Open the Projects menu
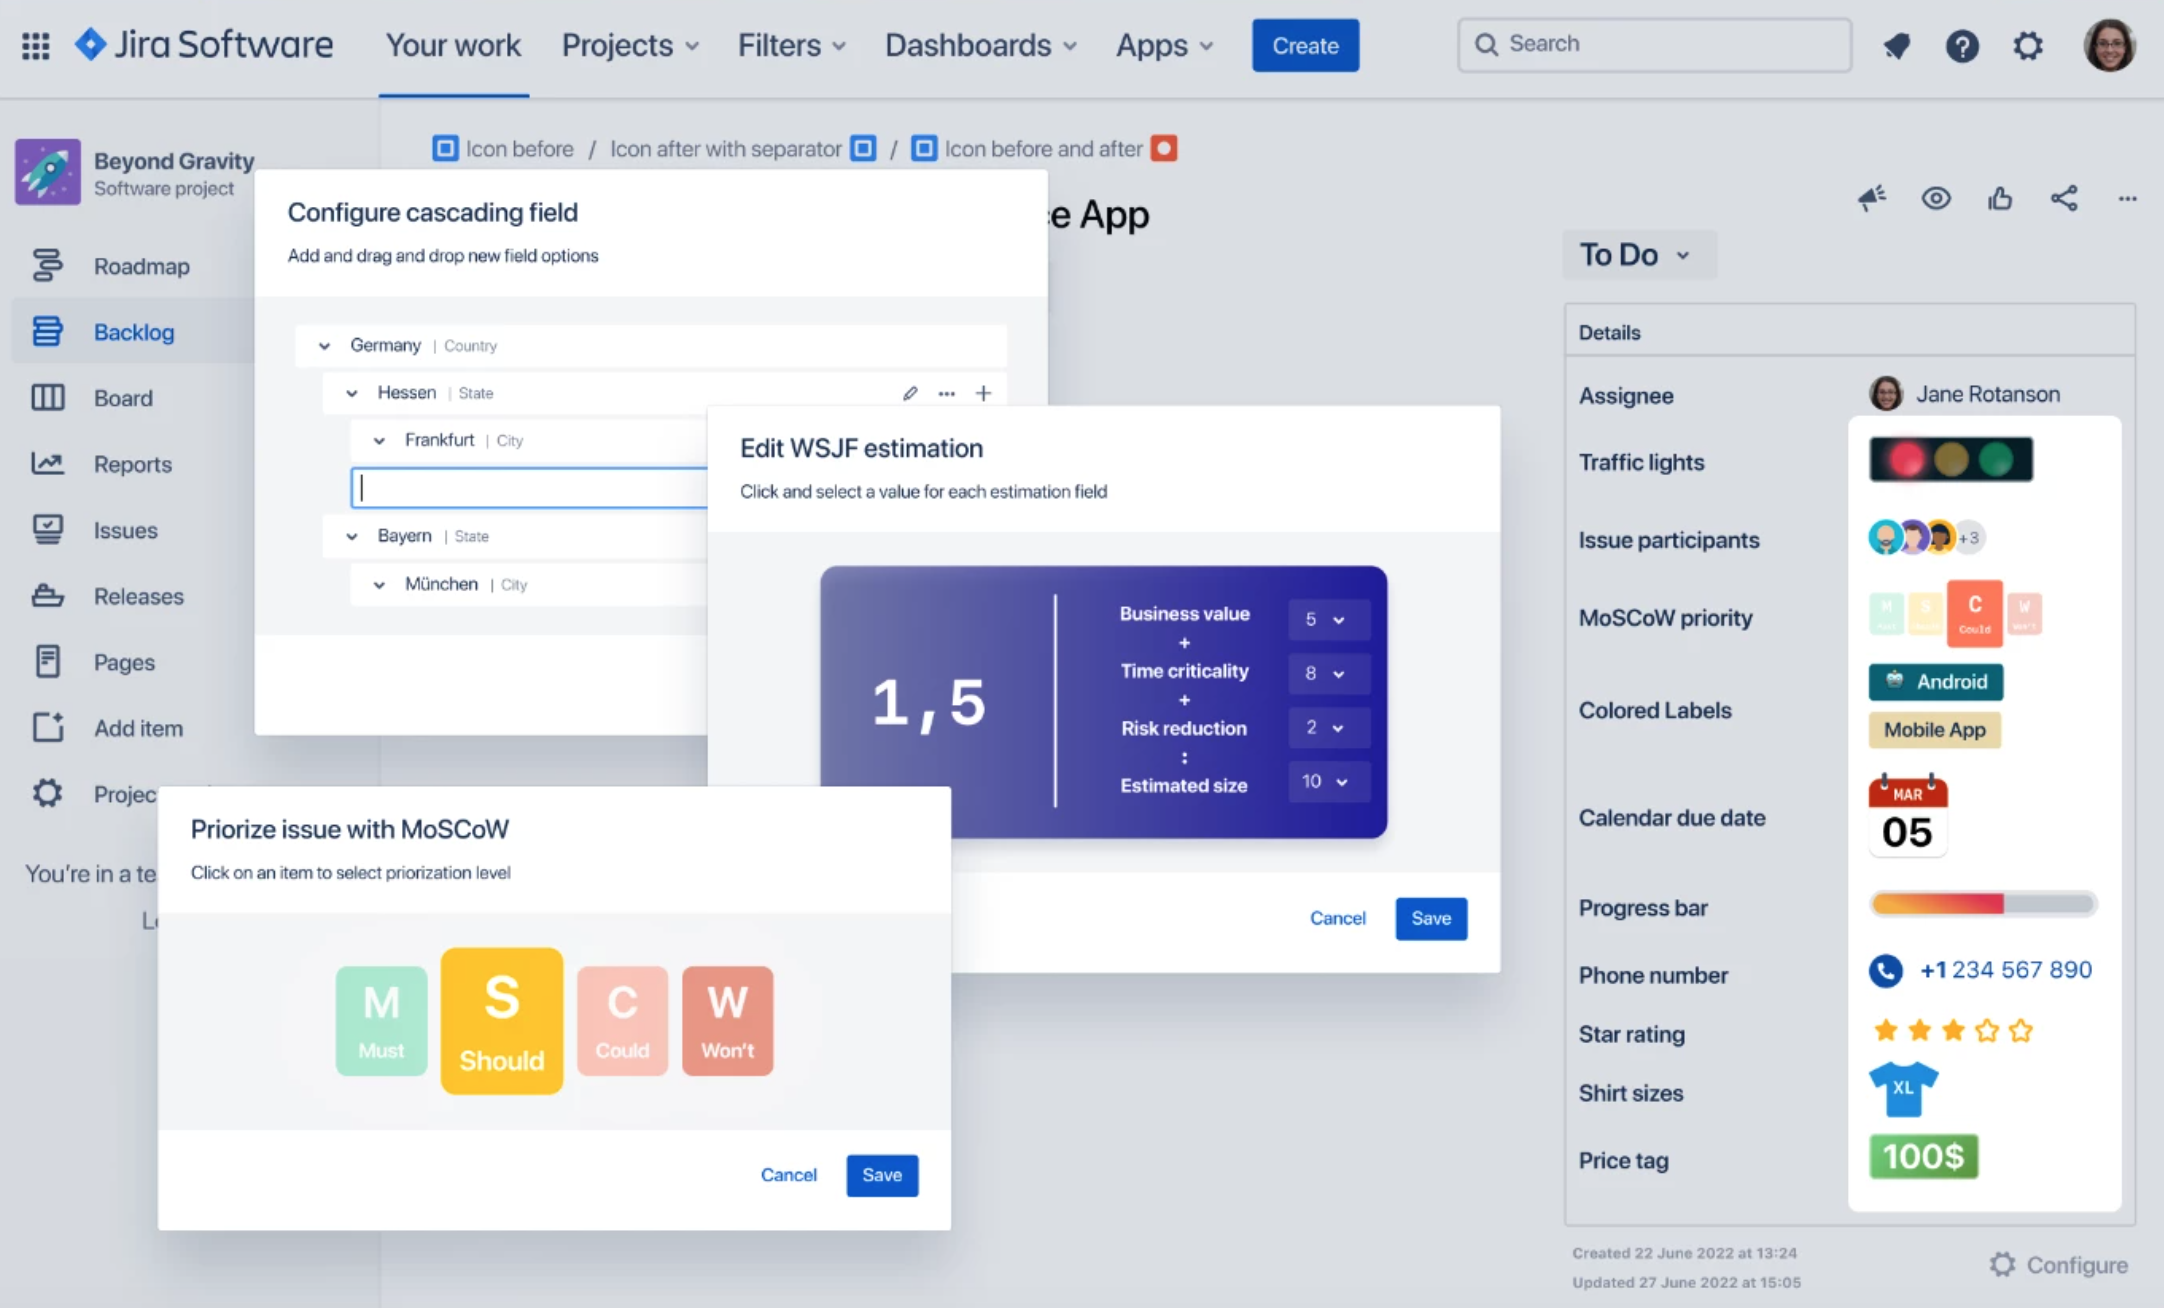2164x1308 pixels. (630, 46)
